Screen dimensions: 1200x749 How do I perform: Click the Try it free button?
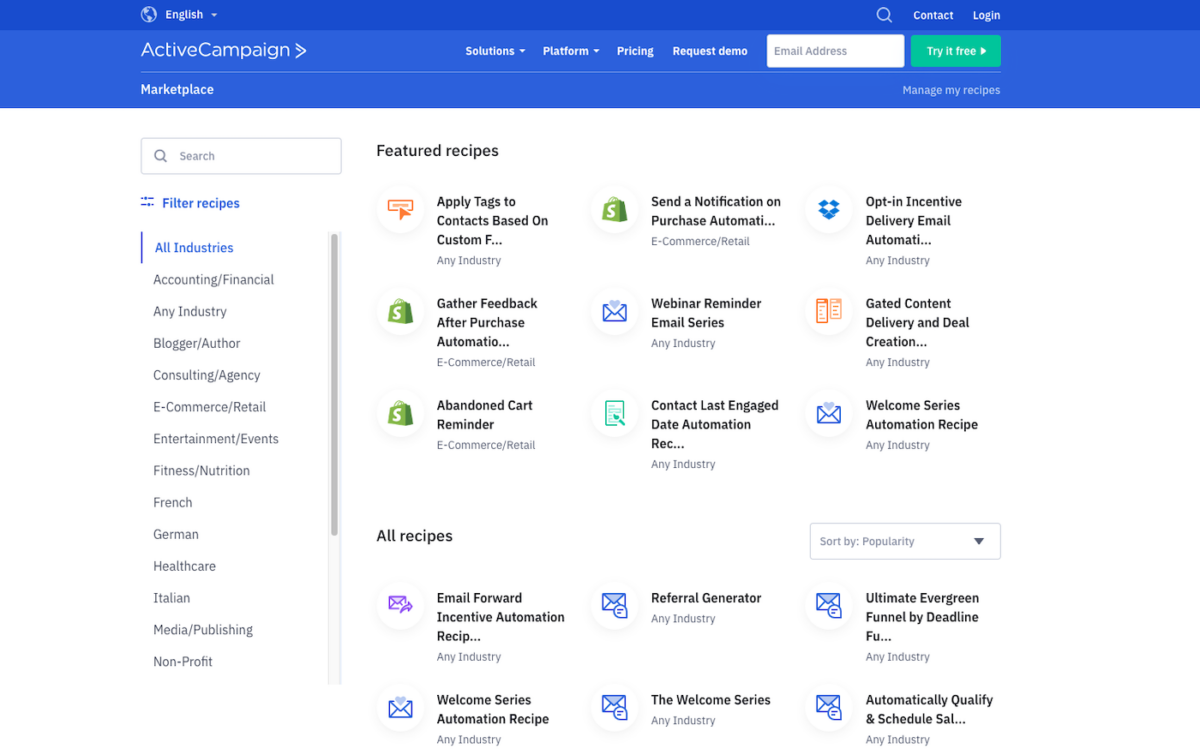pos(955,51)
